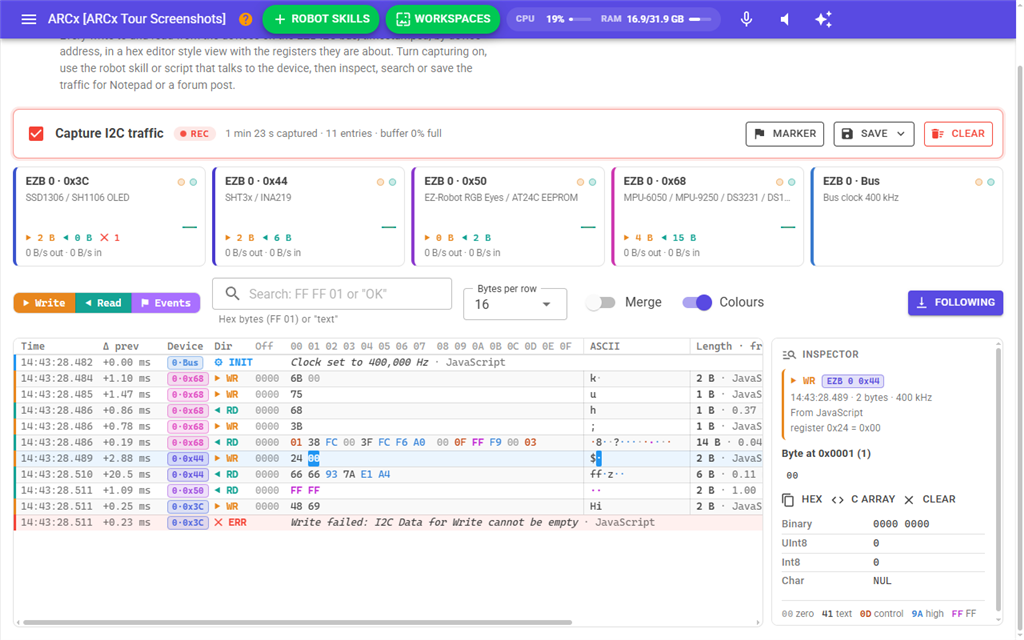This screenshot has width=1024, height=640.
Task: Copy byte as C ARRAY
Action: (863, 500)
